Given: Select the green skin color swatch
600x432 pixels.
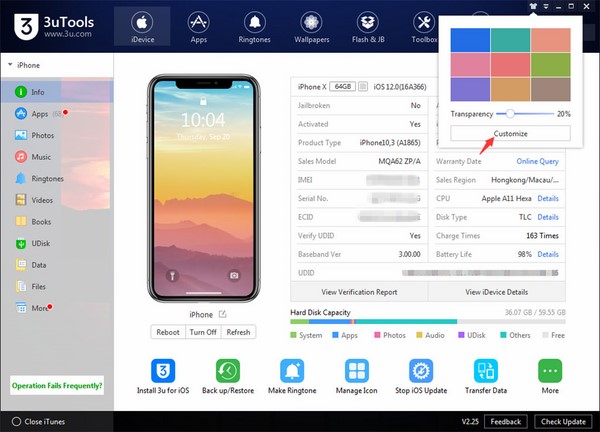Looking at the screenshot, I should tap(551, 65).
